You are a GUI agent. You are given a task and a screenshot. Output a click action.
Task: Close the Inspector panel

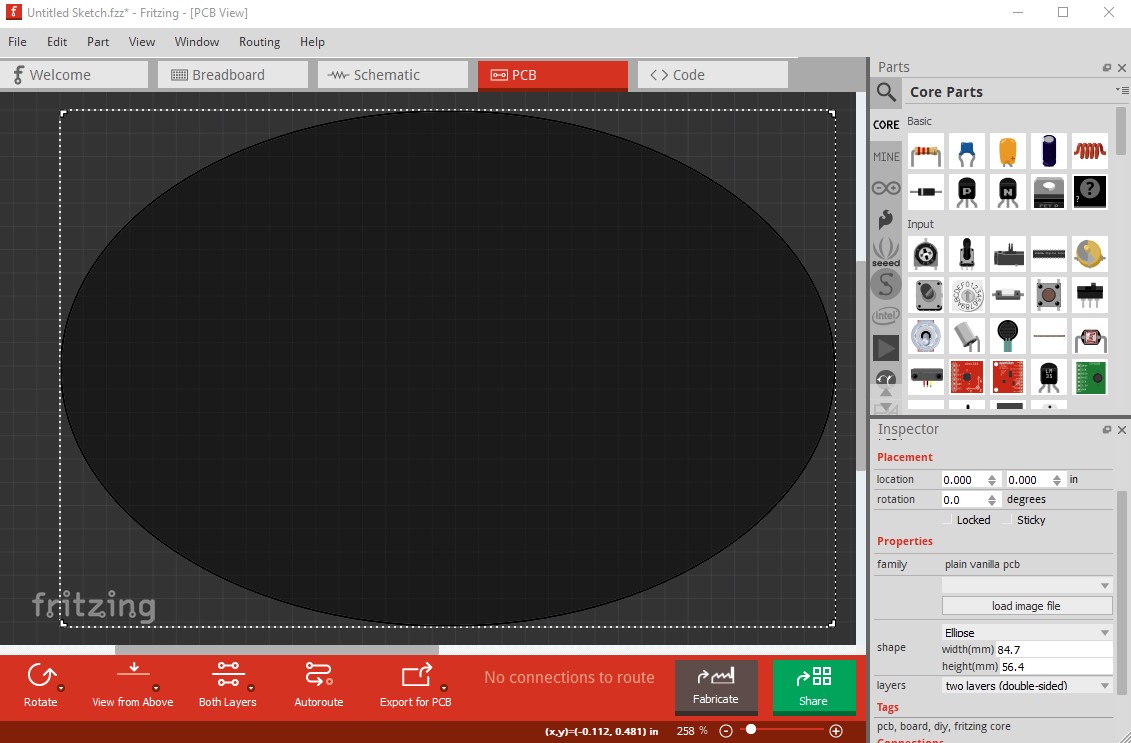[x=1122, y=430]
